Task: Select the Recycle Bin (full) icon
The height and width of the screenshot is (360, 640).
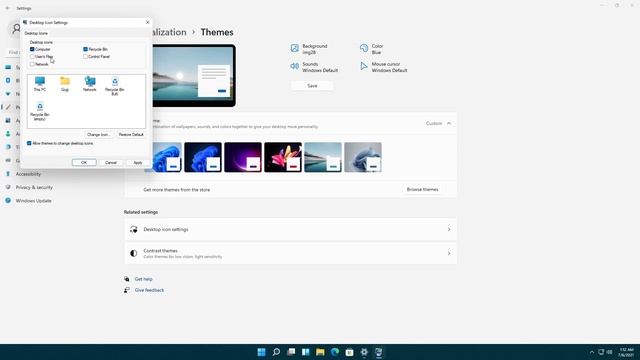Action: click(115, 86)
